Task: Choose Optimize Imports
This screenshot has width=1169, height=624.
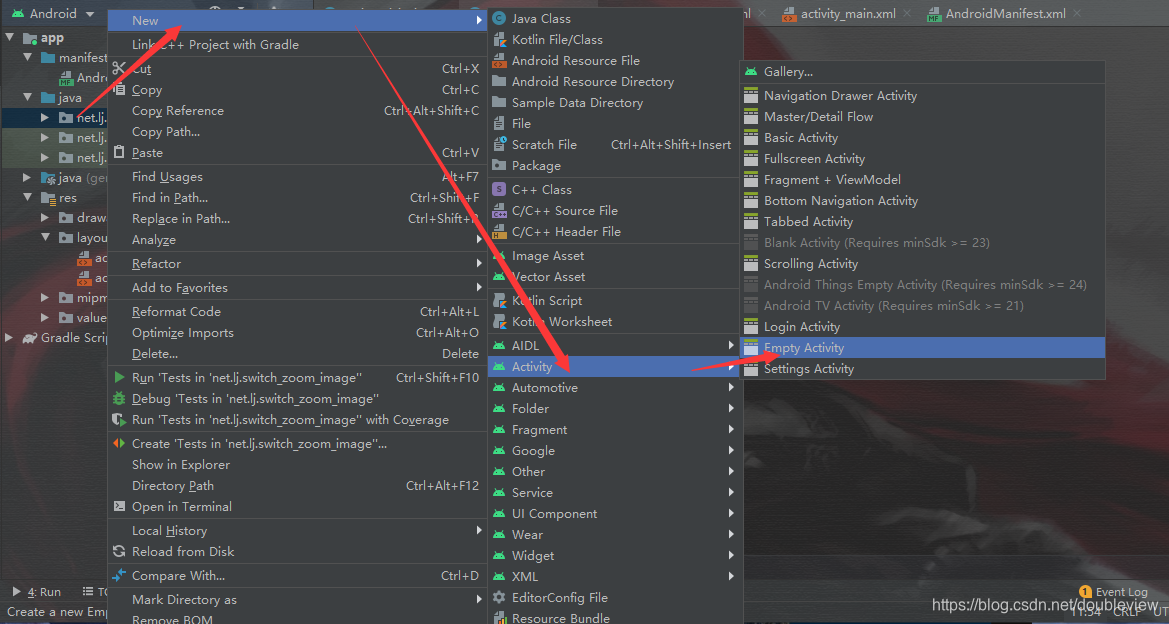Action: (297, 333)
